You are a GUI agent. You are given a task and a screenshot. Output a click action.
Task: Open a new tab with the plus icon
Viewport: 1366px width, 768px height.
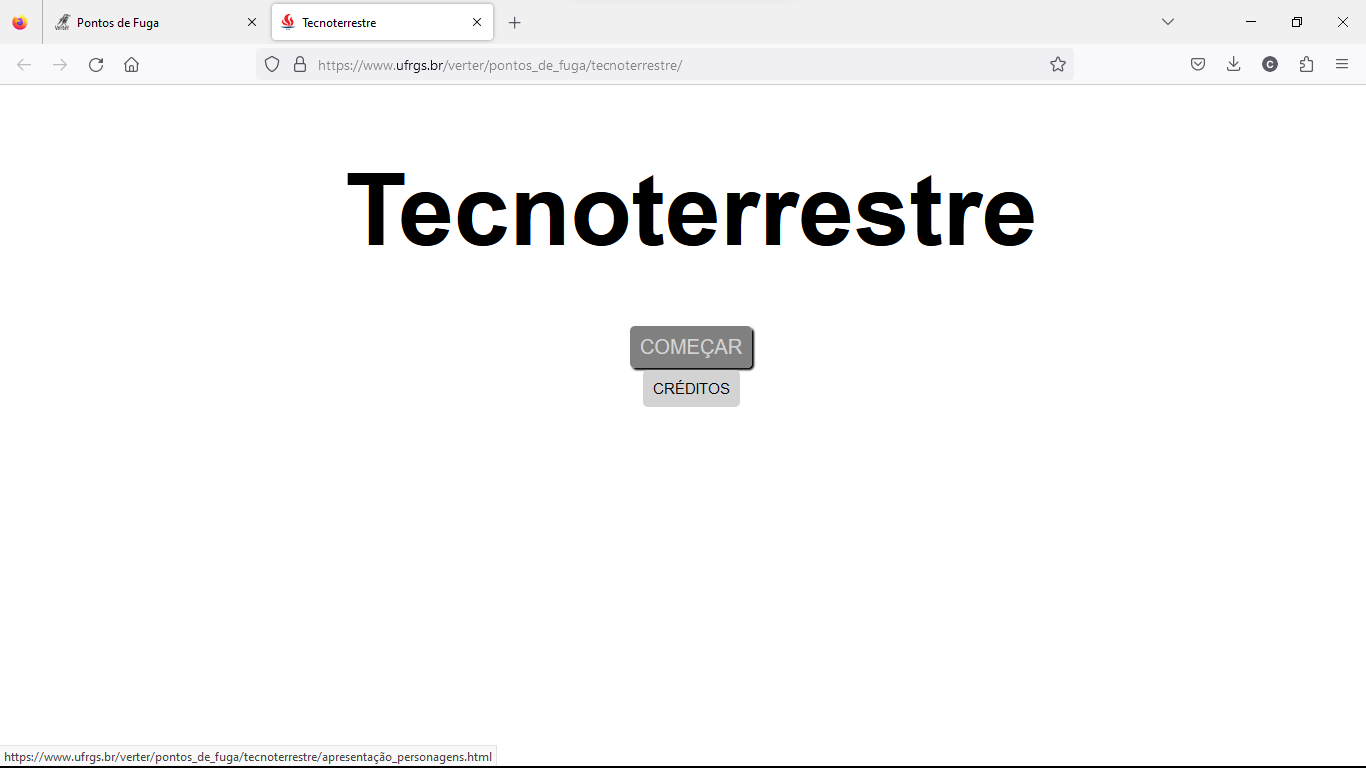[514, 22]
